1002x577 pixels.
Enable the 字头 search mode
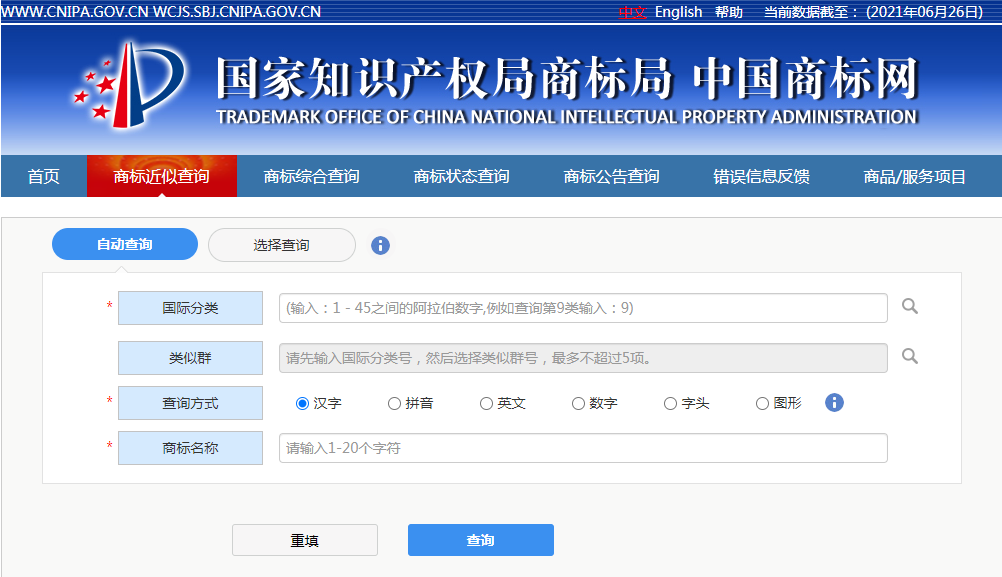(x=668, y=403)
